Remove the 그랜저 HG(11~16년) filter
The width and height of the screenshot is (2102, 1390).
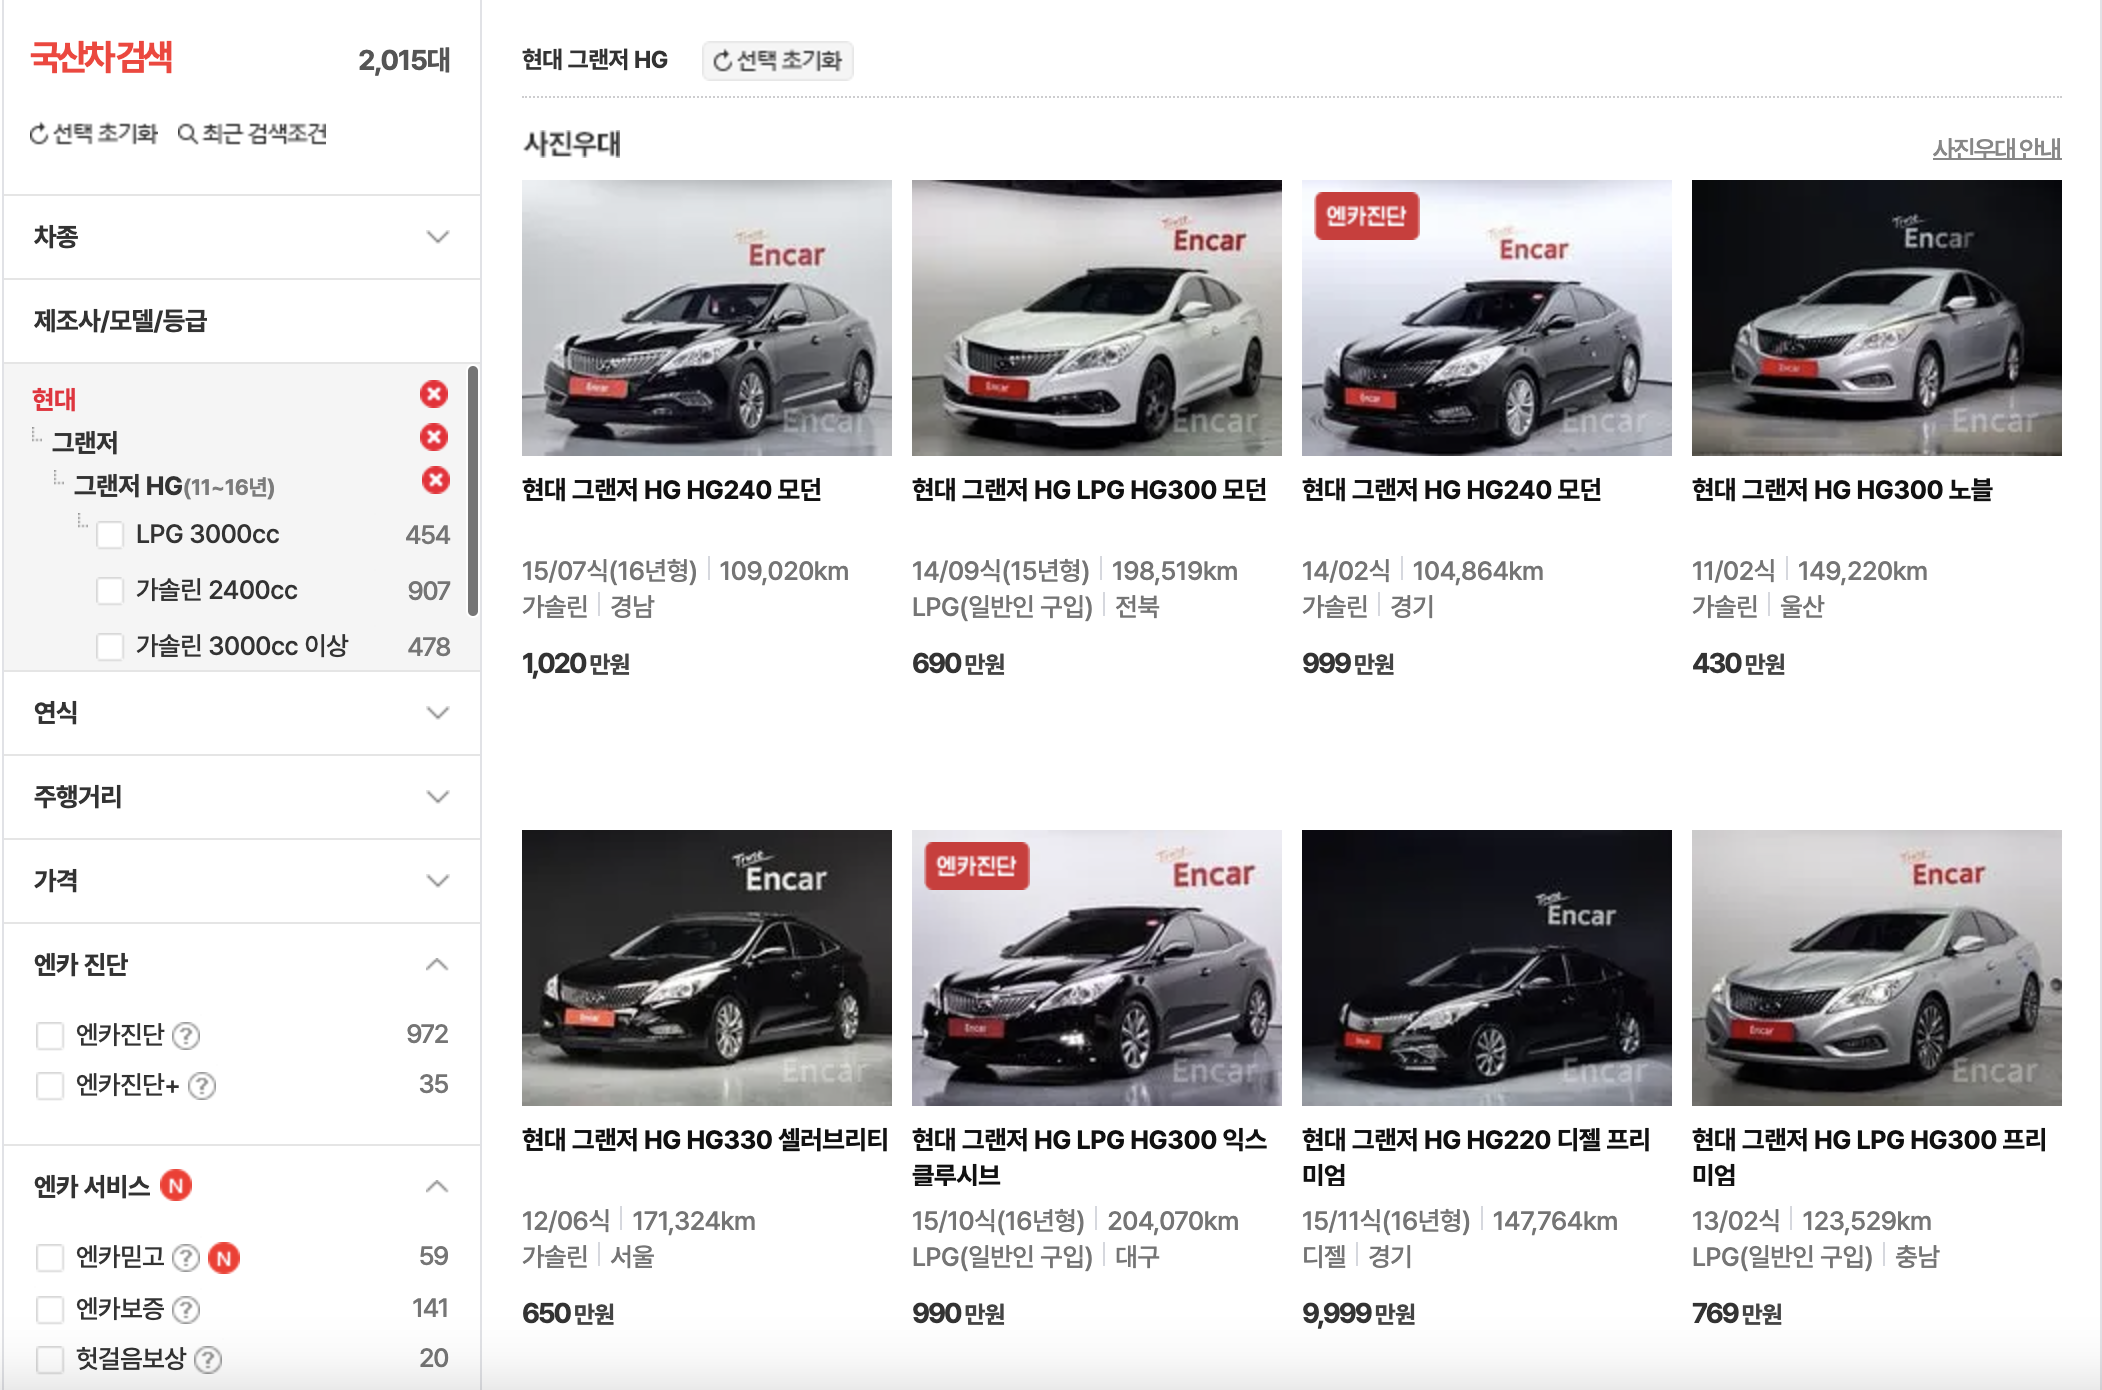pyautogui.click(x=435, y=480)
